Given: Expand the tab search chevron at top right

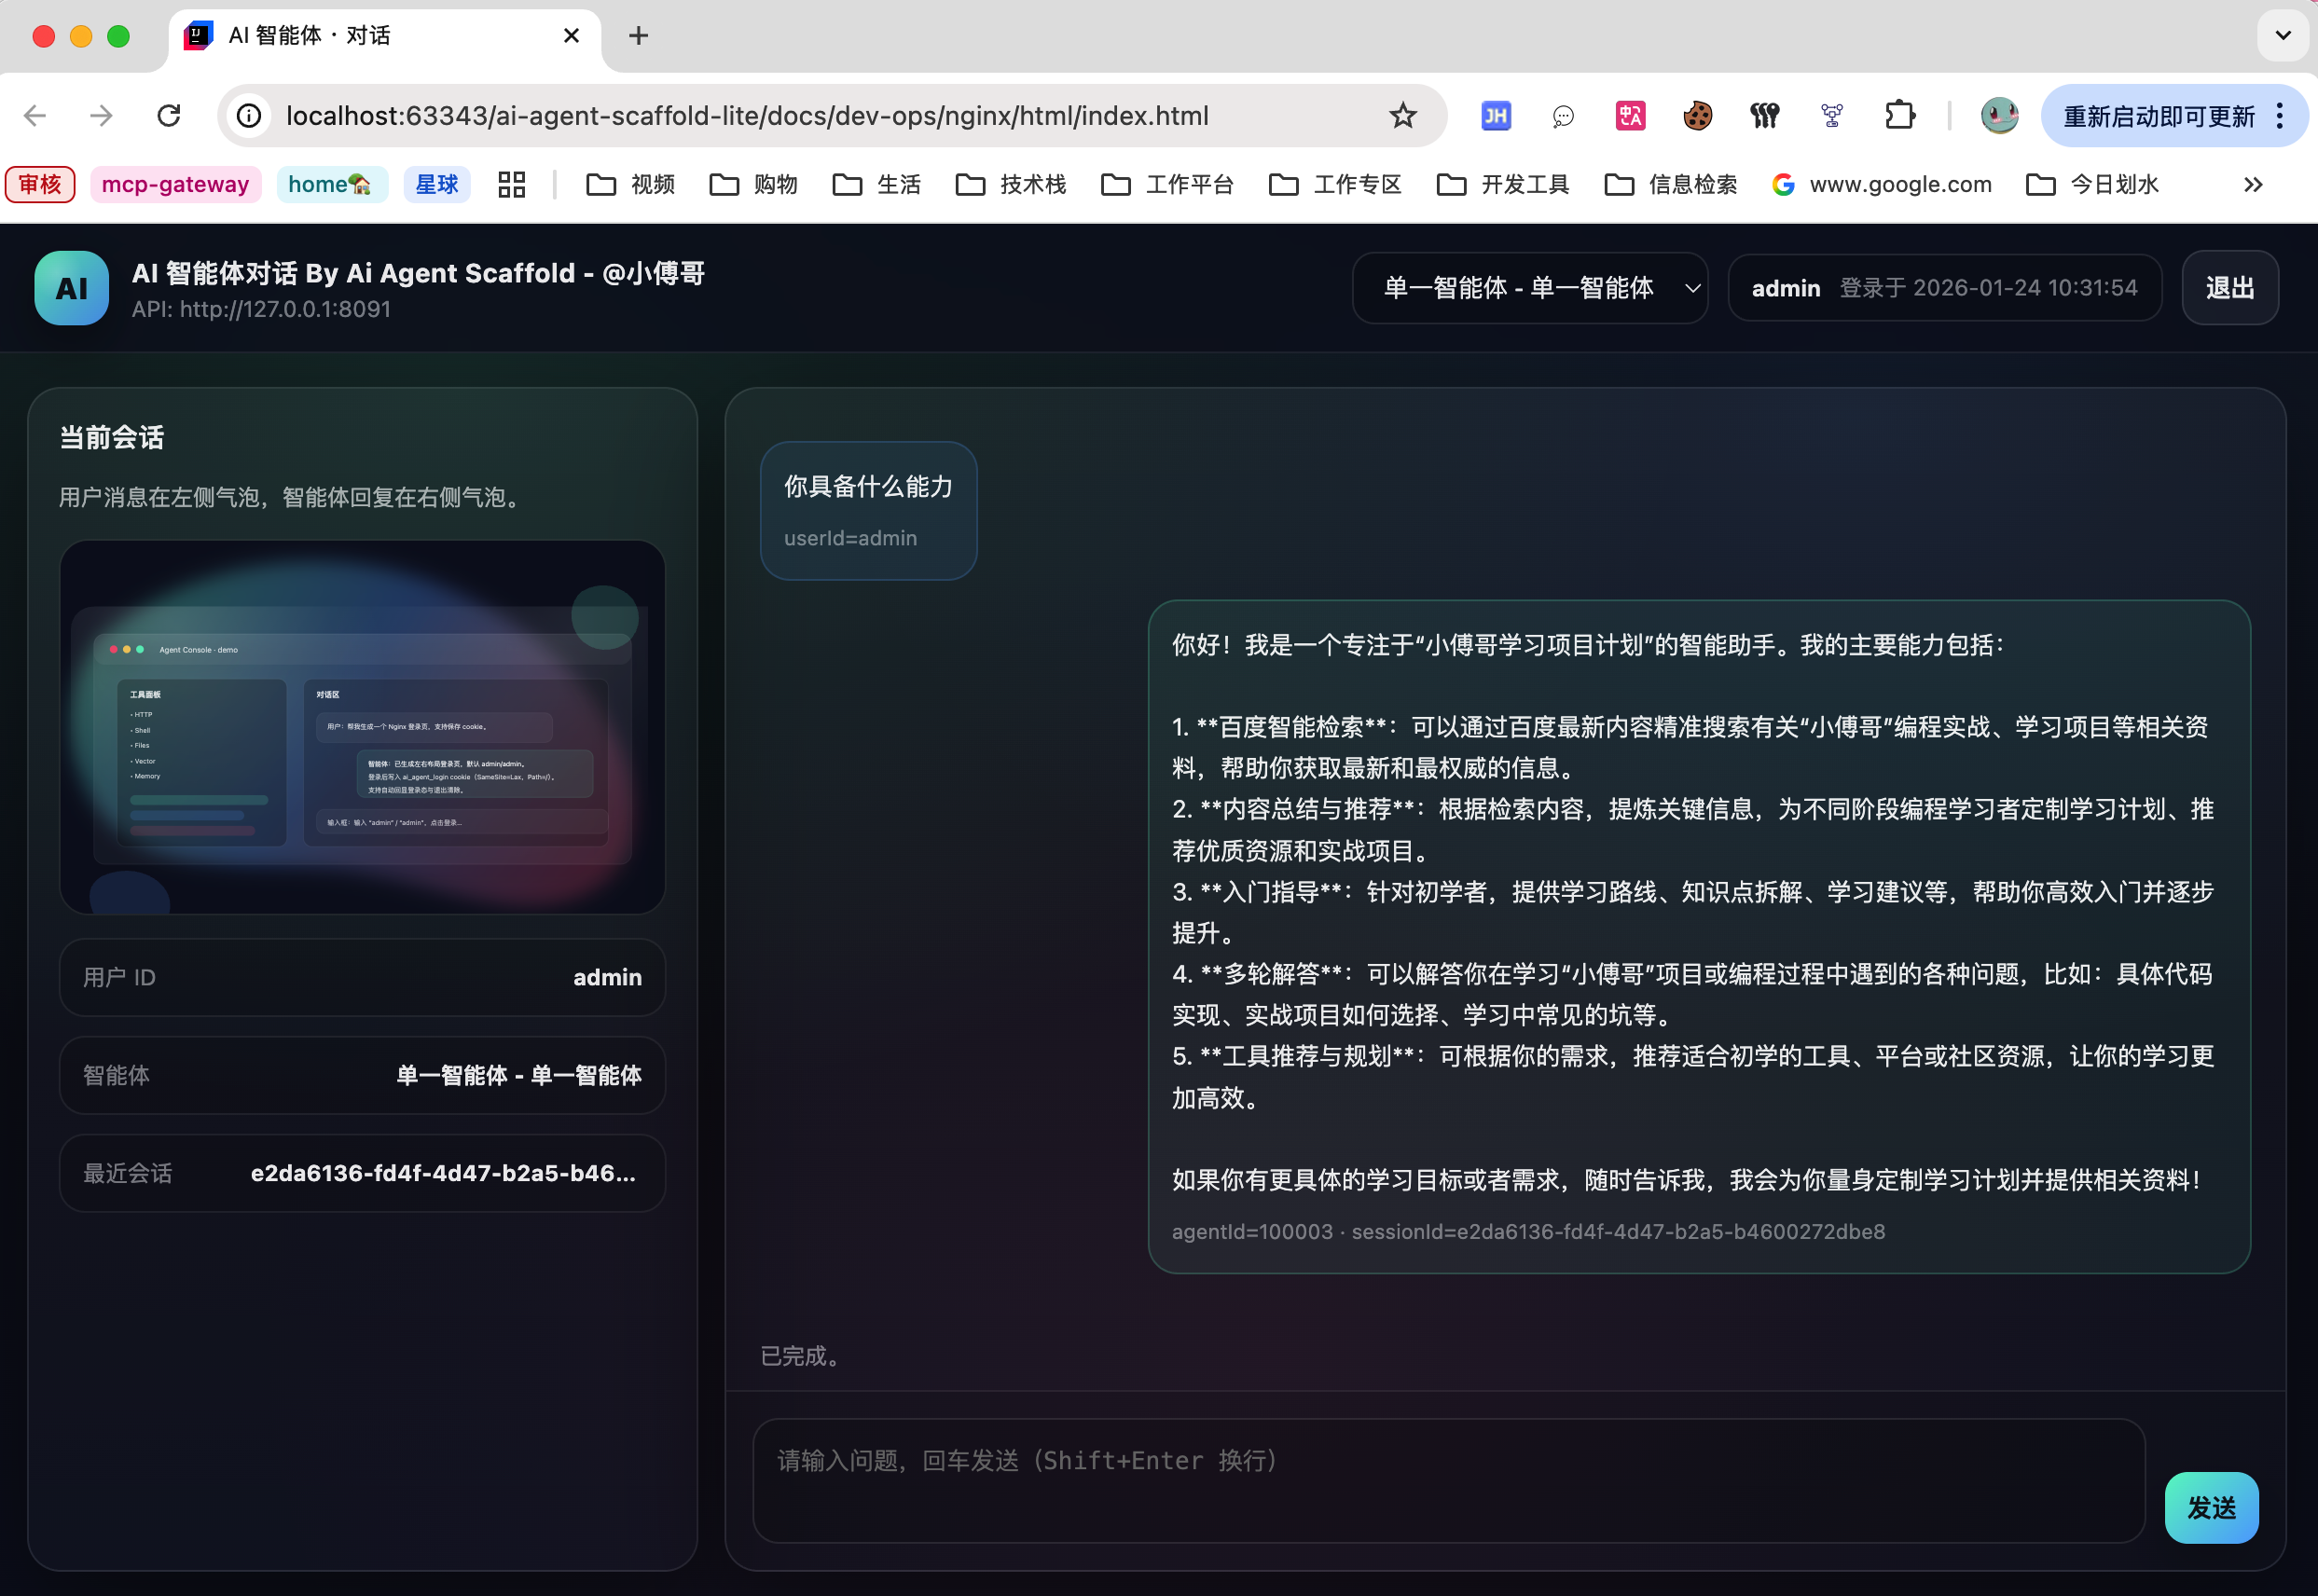Looking at the screenshot, I should tap(2282, 36).
